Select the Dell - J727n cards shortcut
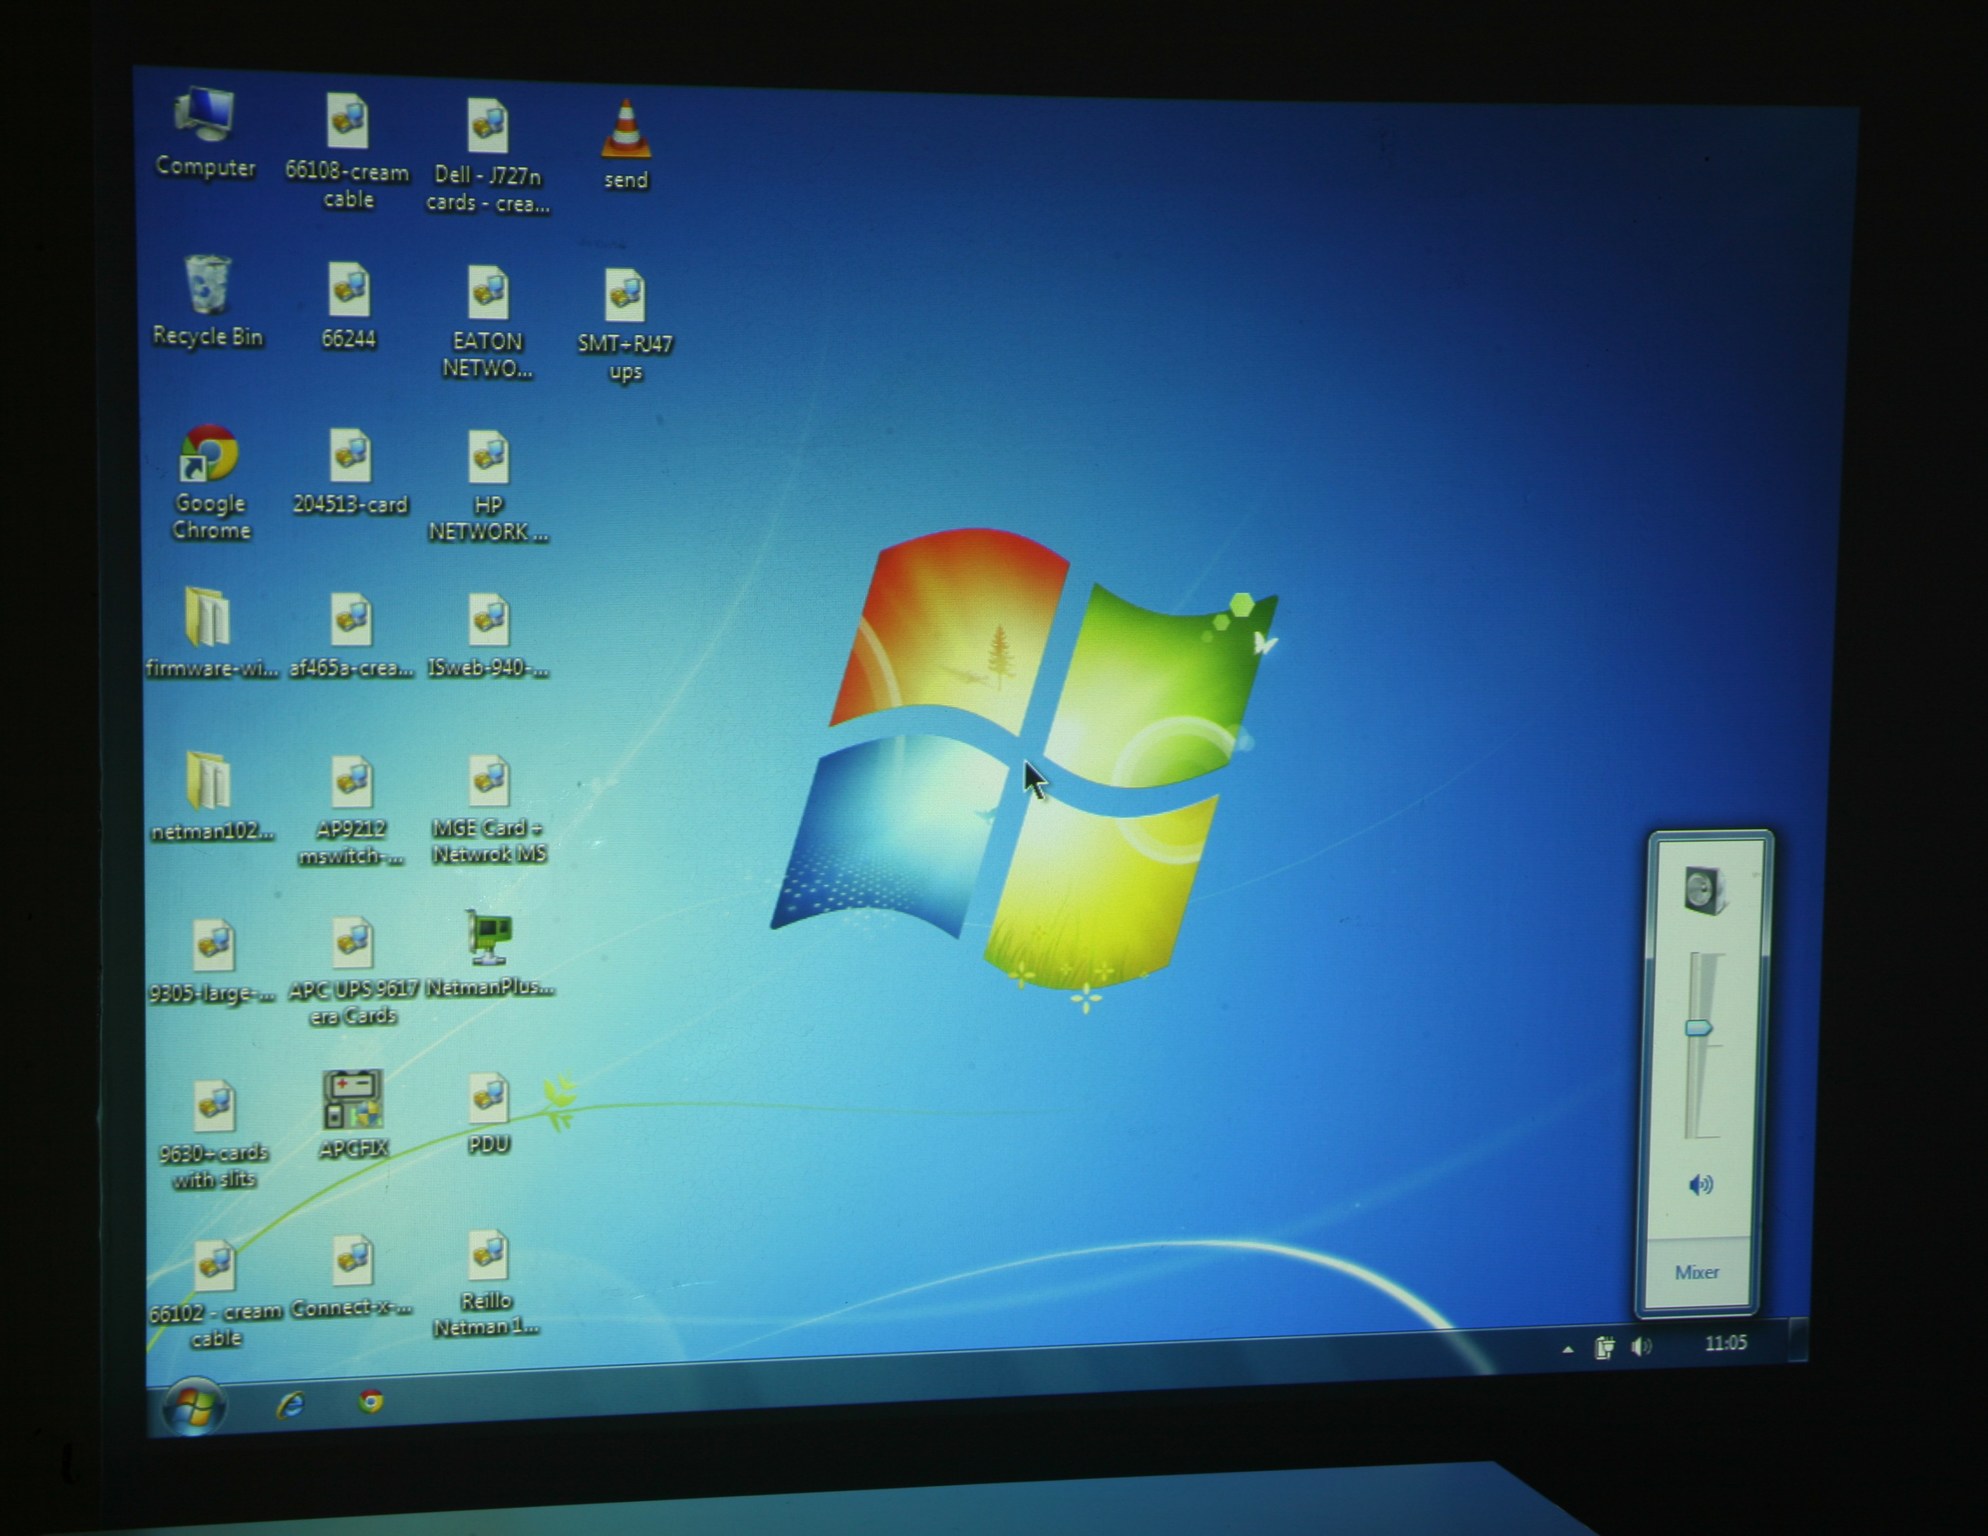The image size is (1988, 1536). pos(488,156)
